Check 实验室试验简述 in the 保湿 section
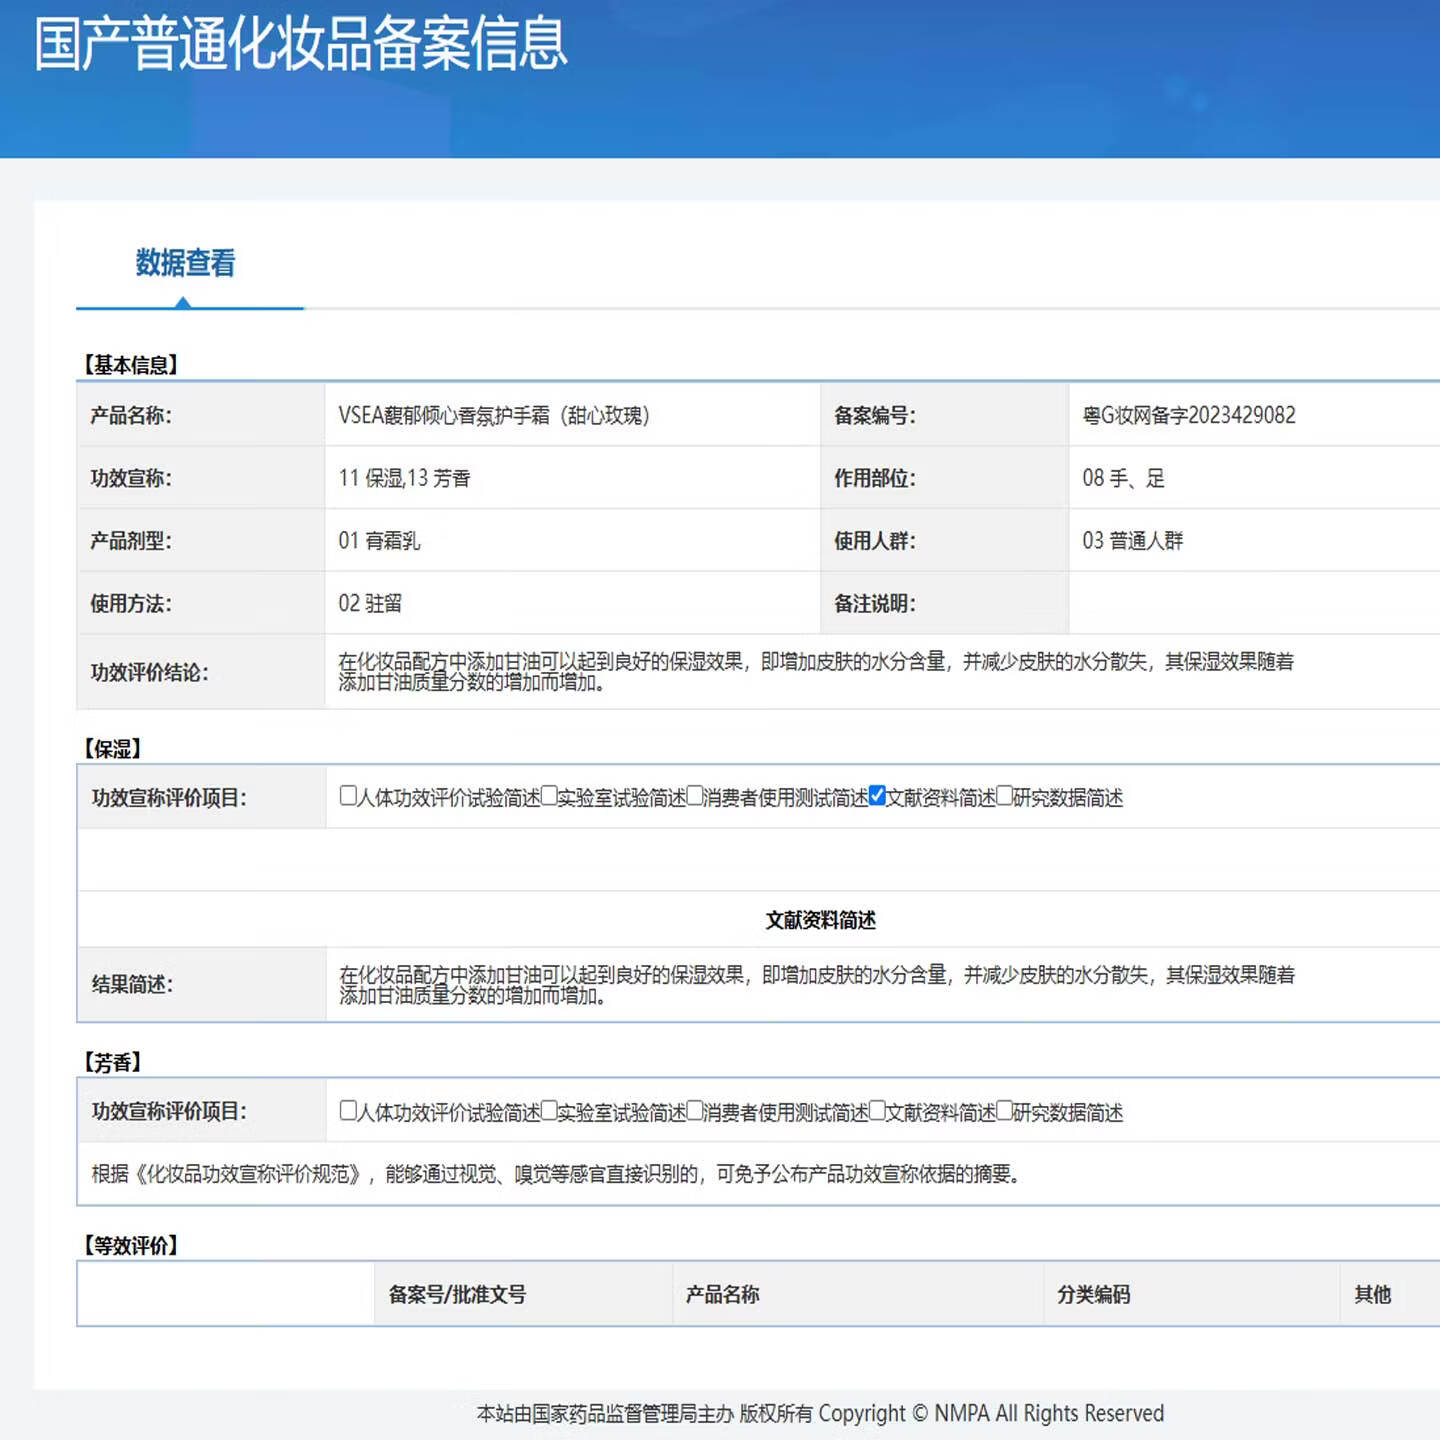This screenshot has width=1440, height=1440. pyautogui.click(x=549, y=796)
